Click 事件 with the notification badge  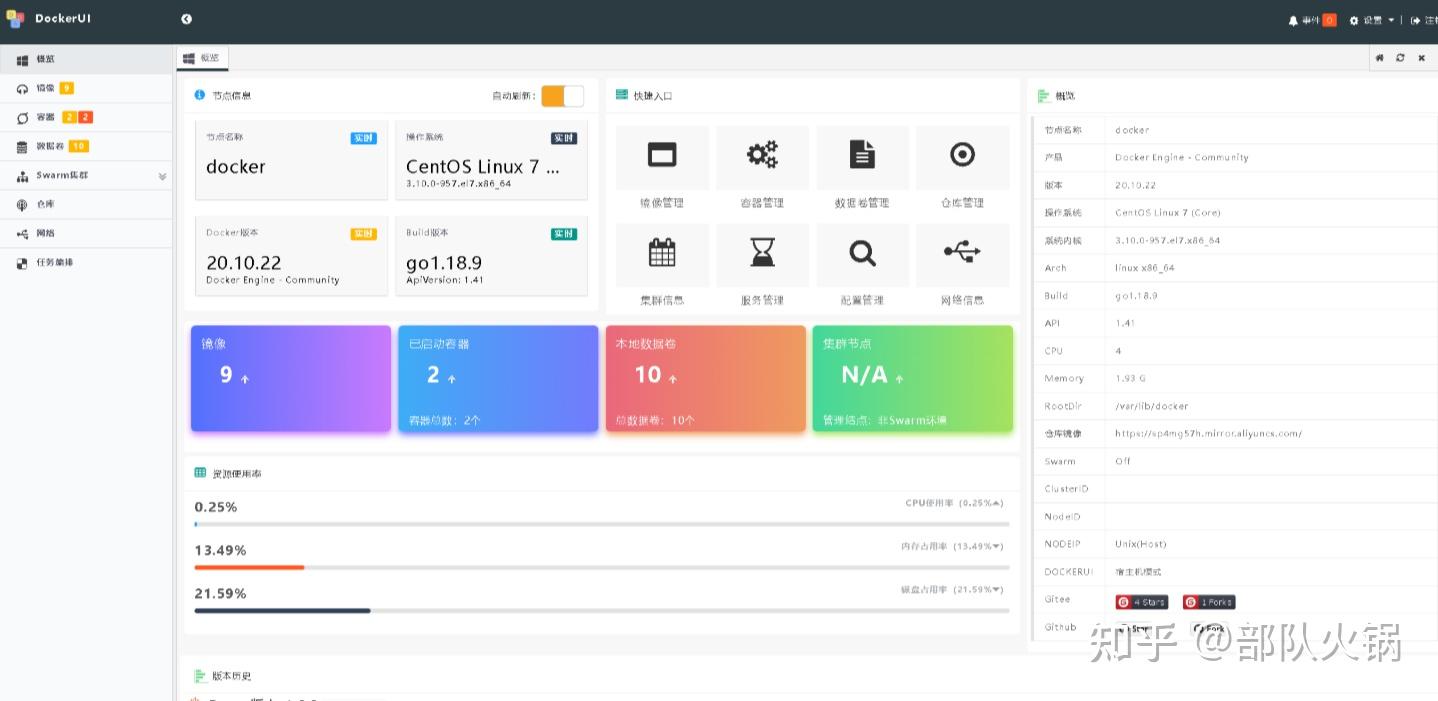tap(1312, 19)
